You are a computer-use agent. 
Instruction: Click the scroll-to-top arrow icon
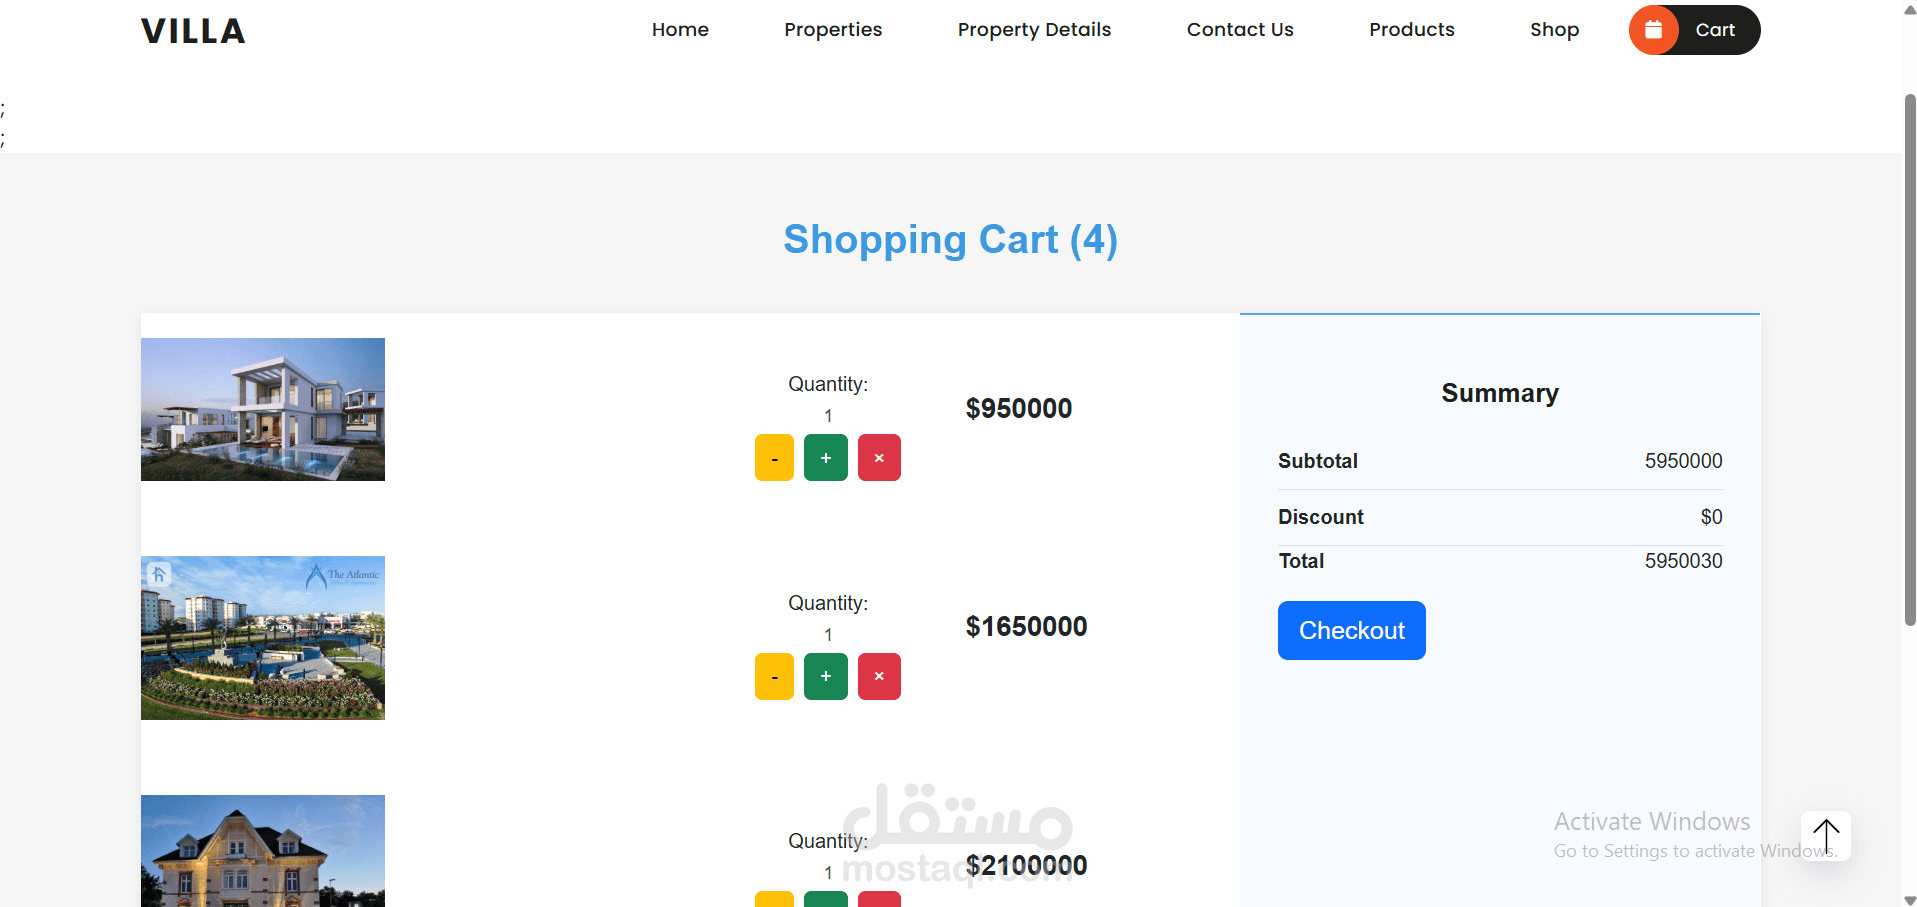1826,836
